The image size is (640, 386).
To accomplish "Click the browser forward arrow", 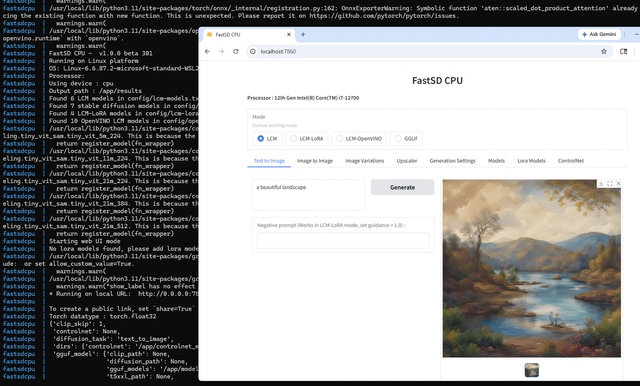I will pyautogui.click(x=221, y=51).
